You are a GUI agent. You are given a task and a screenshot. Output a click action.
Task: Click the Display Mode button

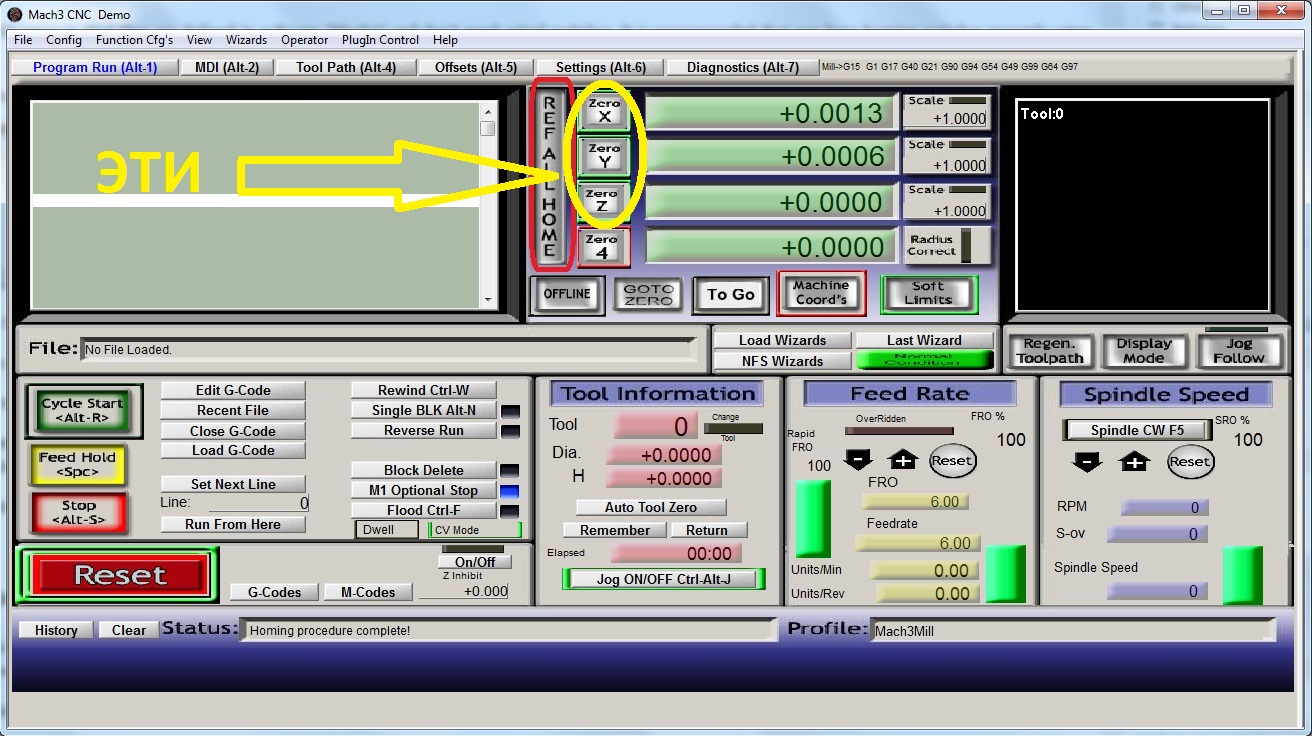[x=1144, y=351]
